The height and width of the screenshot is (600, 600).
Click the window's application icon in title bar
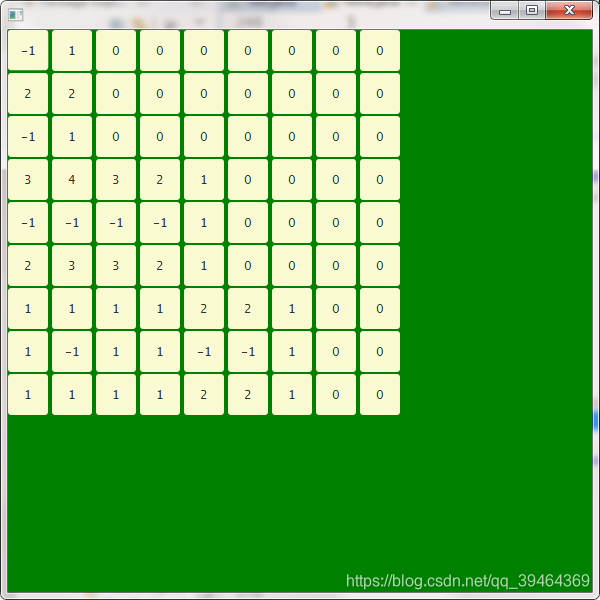pyautogui.click(x=16, y=15)
